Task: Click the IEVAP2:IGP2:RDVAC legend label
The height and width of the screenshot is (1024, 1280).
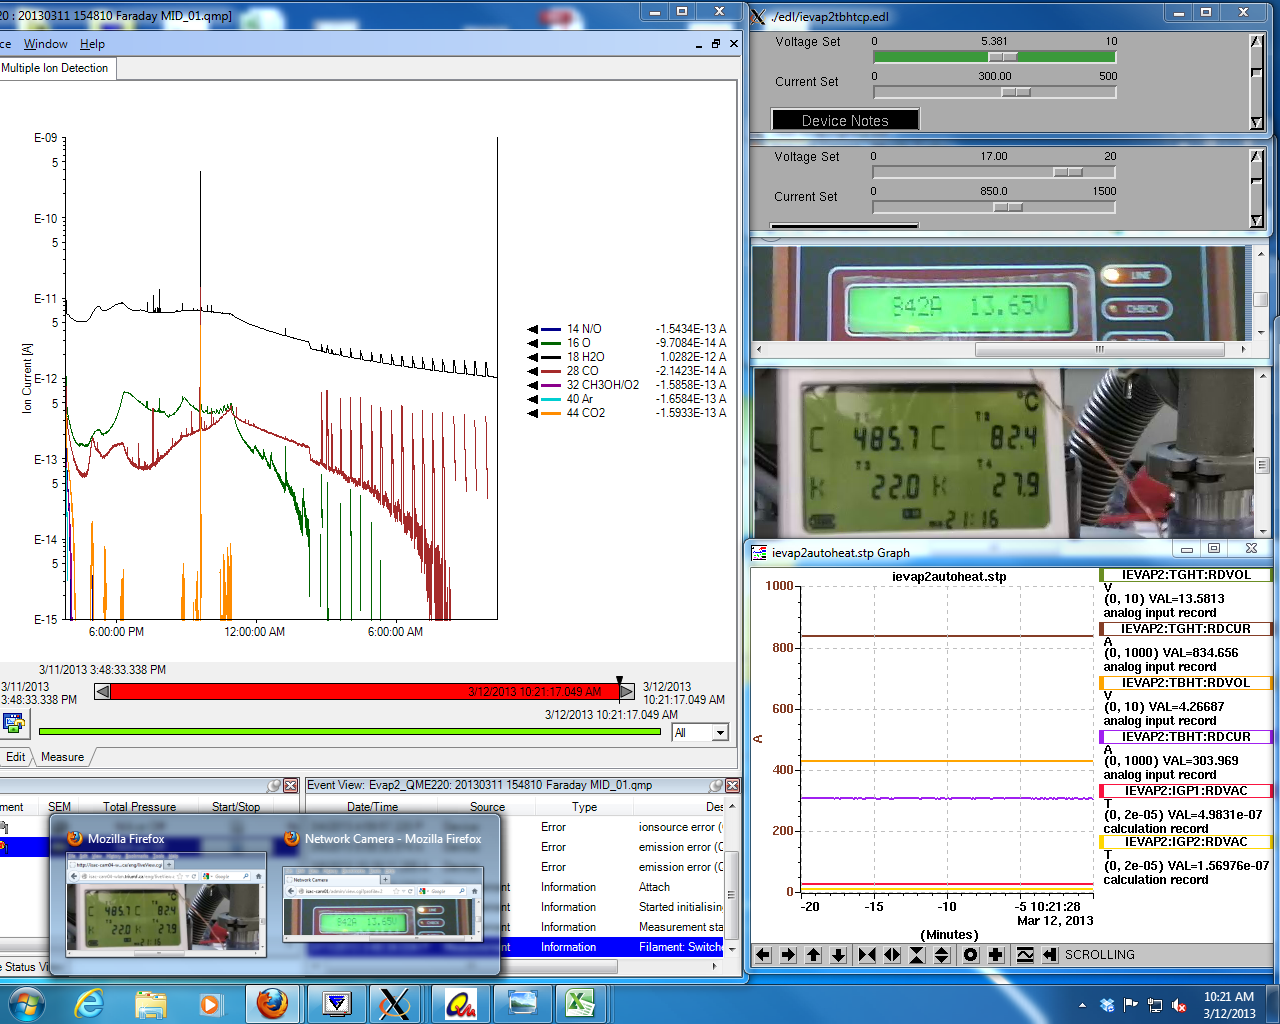Action: point(1186,842)
